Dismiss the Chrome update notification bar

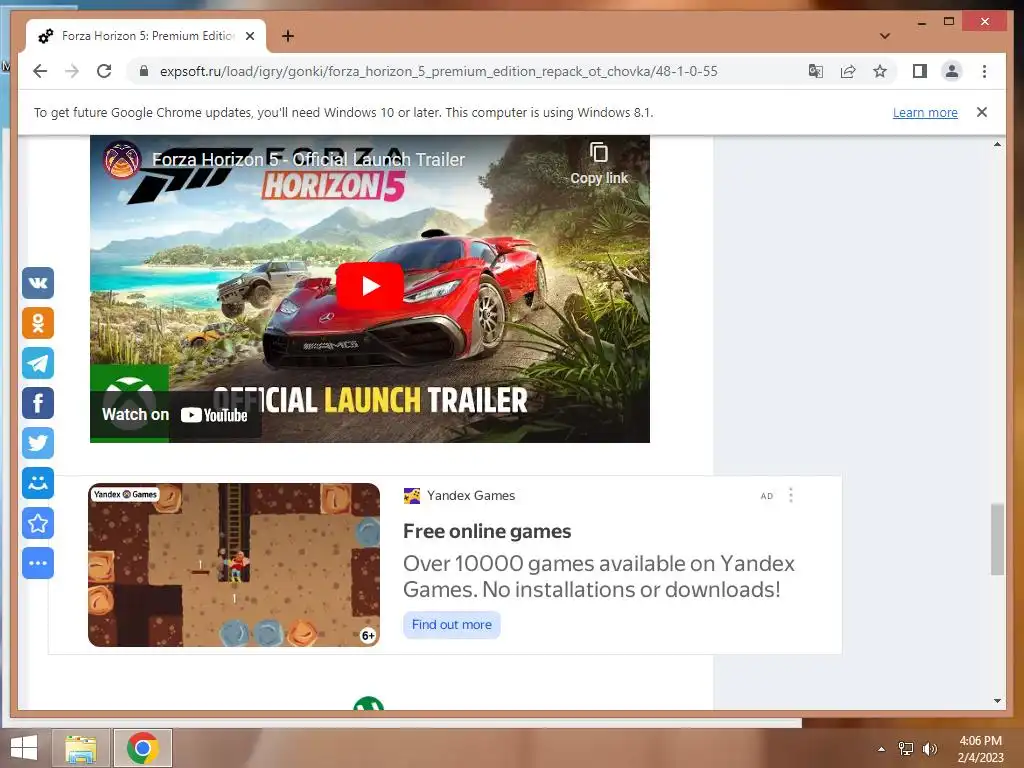982,112
